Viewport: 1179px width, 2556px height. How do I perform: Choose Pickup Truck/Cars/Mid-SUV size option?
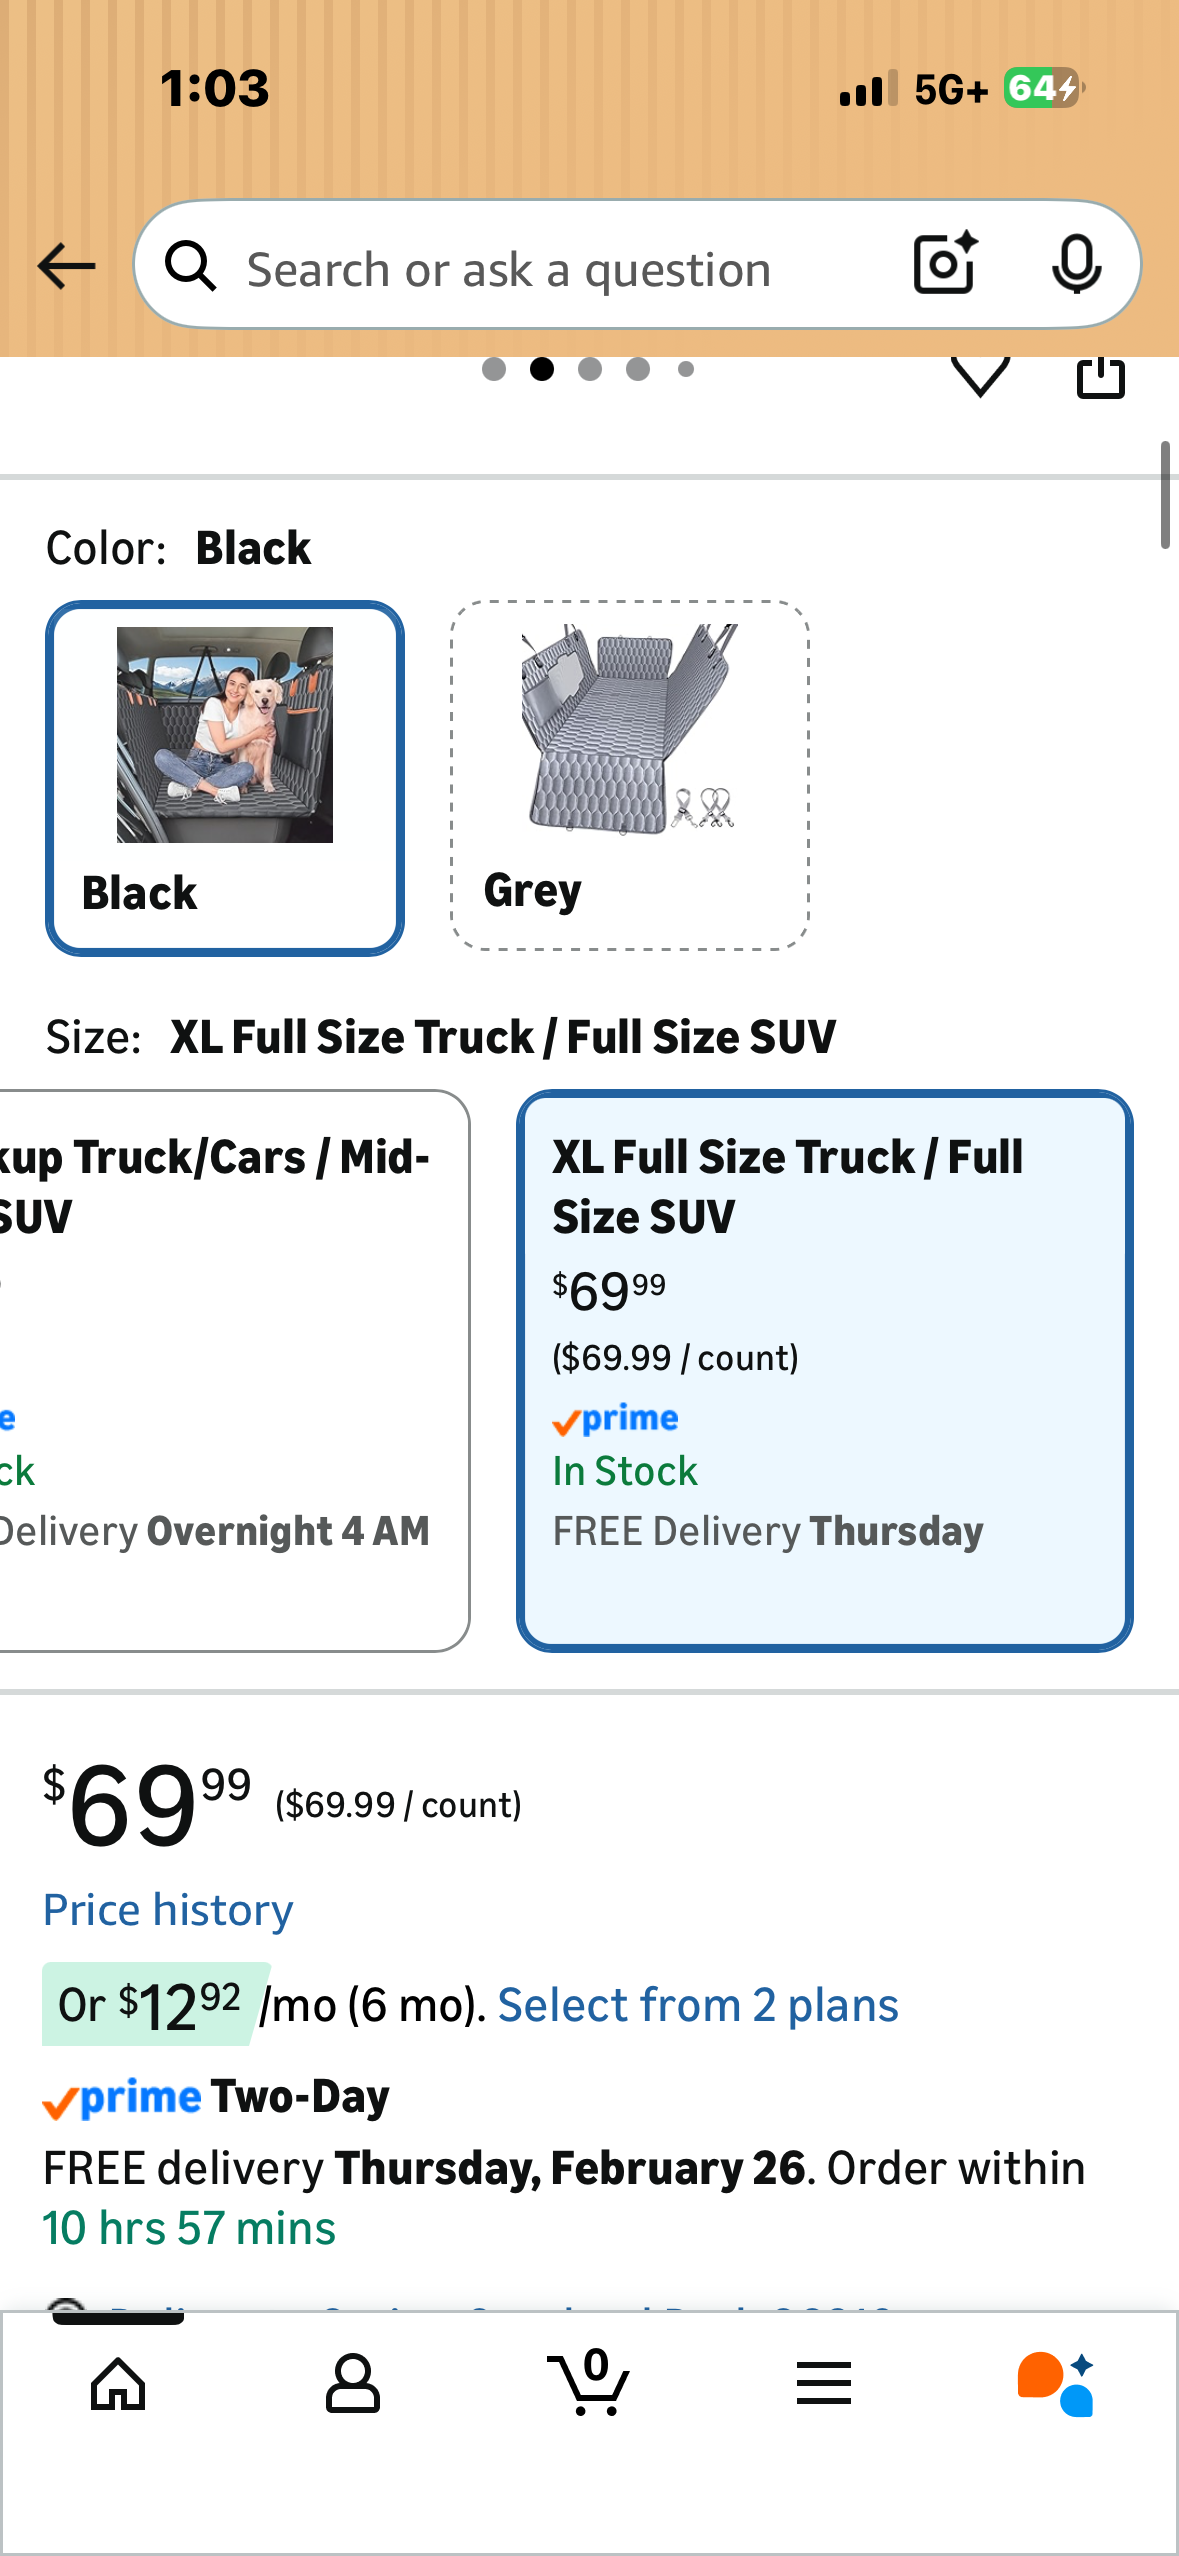[232, 1370]
